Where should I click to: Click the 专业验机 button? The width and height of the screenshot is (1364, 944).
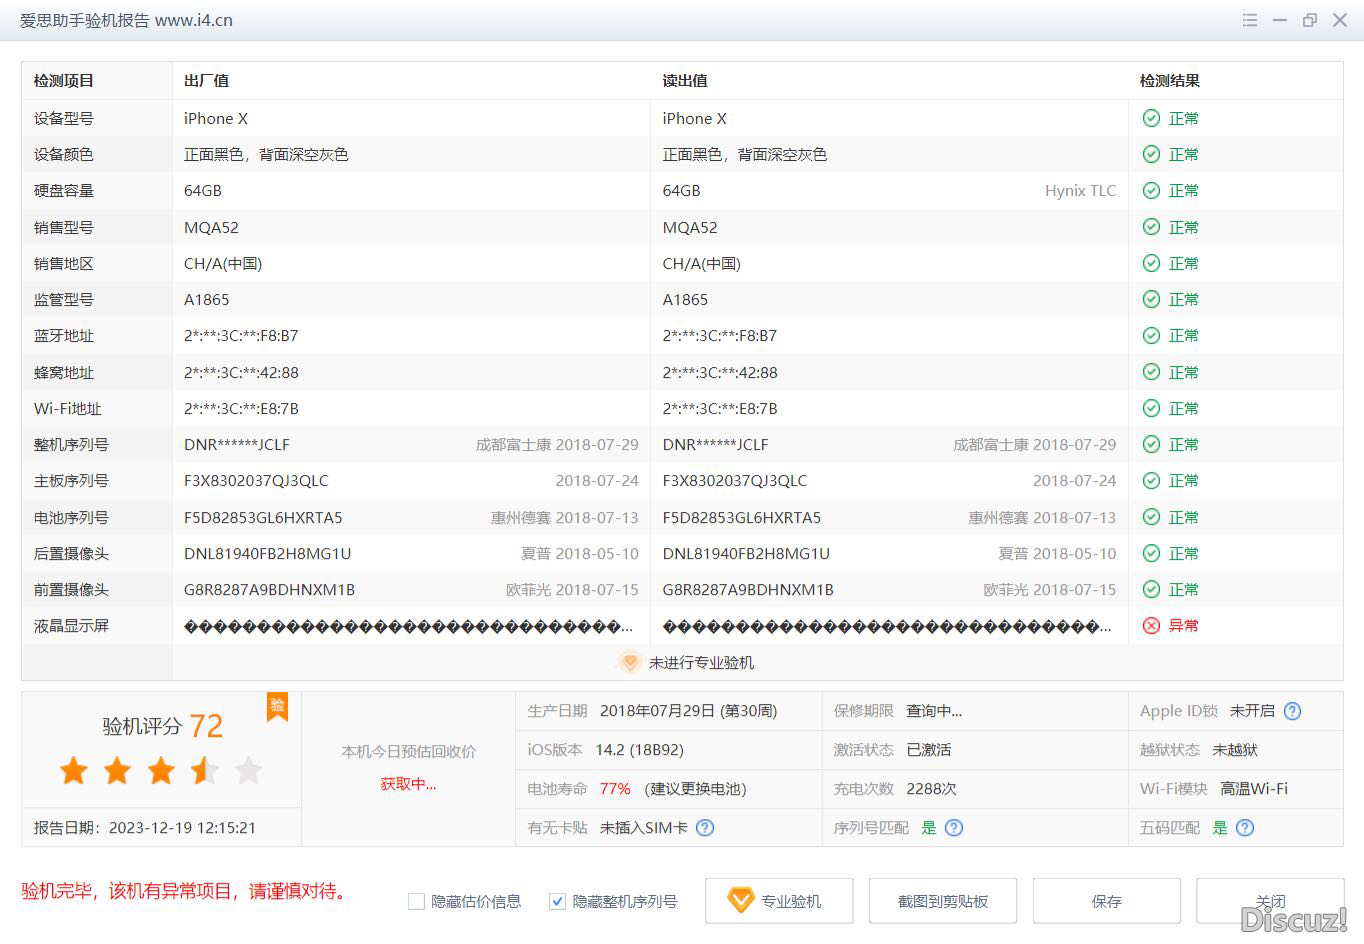[x=779, y=901]
